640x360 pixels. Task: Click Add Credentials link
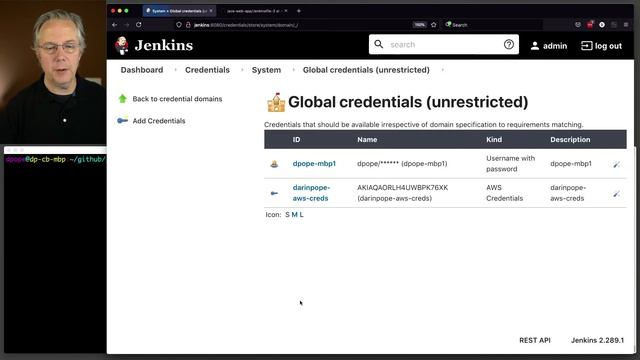159,121
